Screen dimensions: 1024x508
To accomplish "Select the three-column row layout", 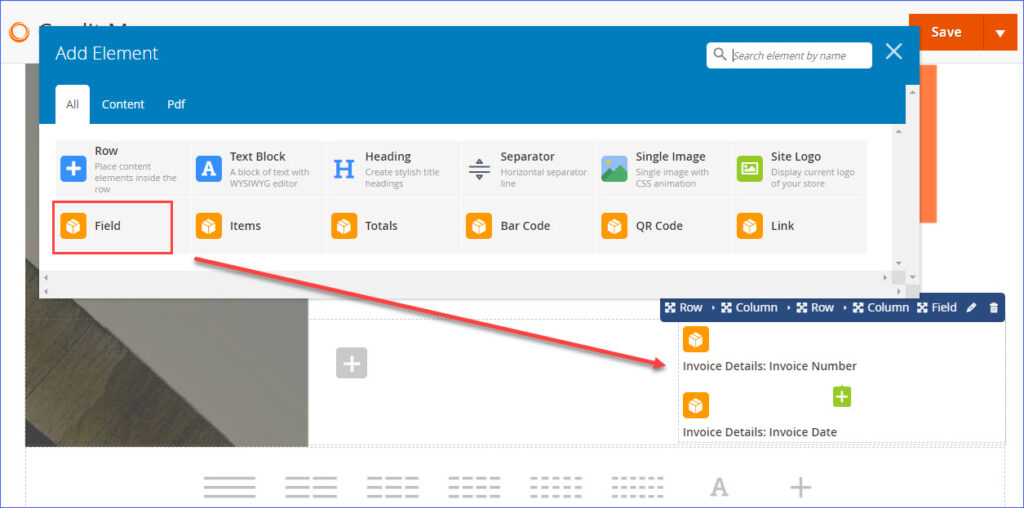I will 392,487.
